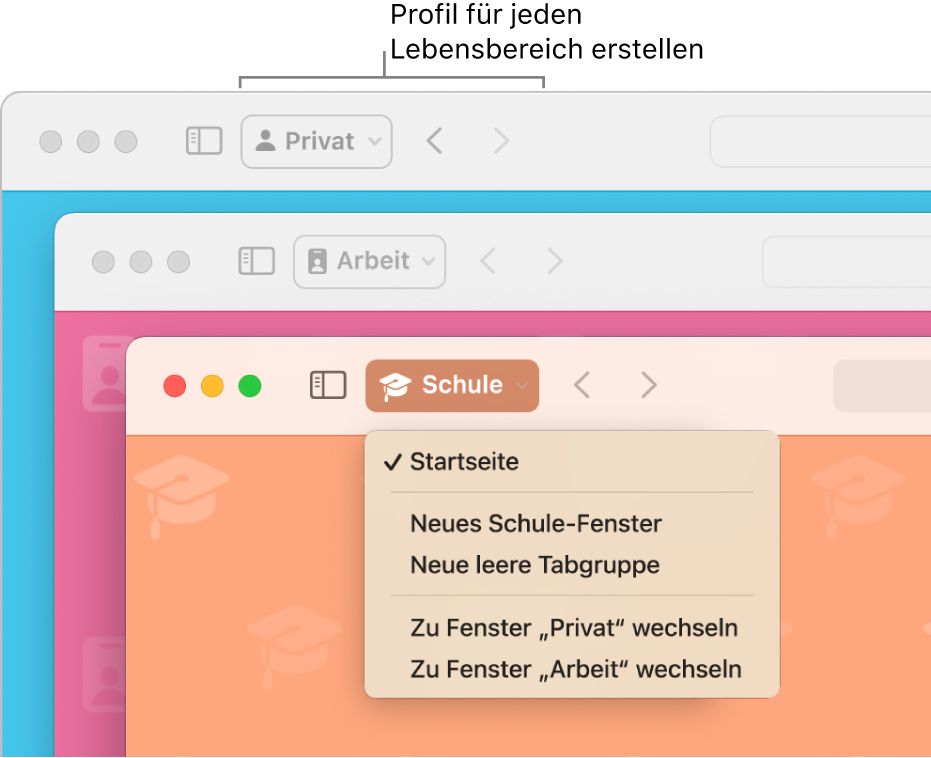Click the address field in Schule window
The image size is (931, 758).
(882, 385)
